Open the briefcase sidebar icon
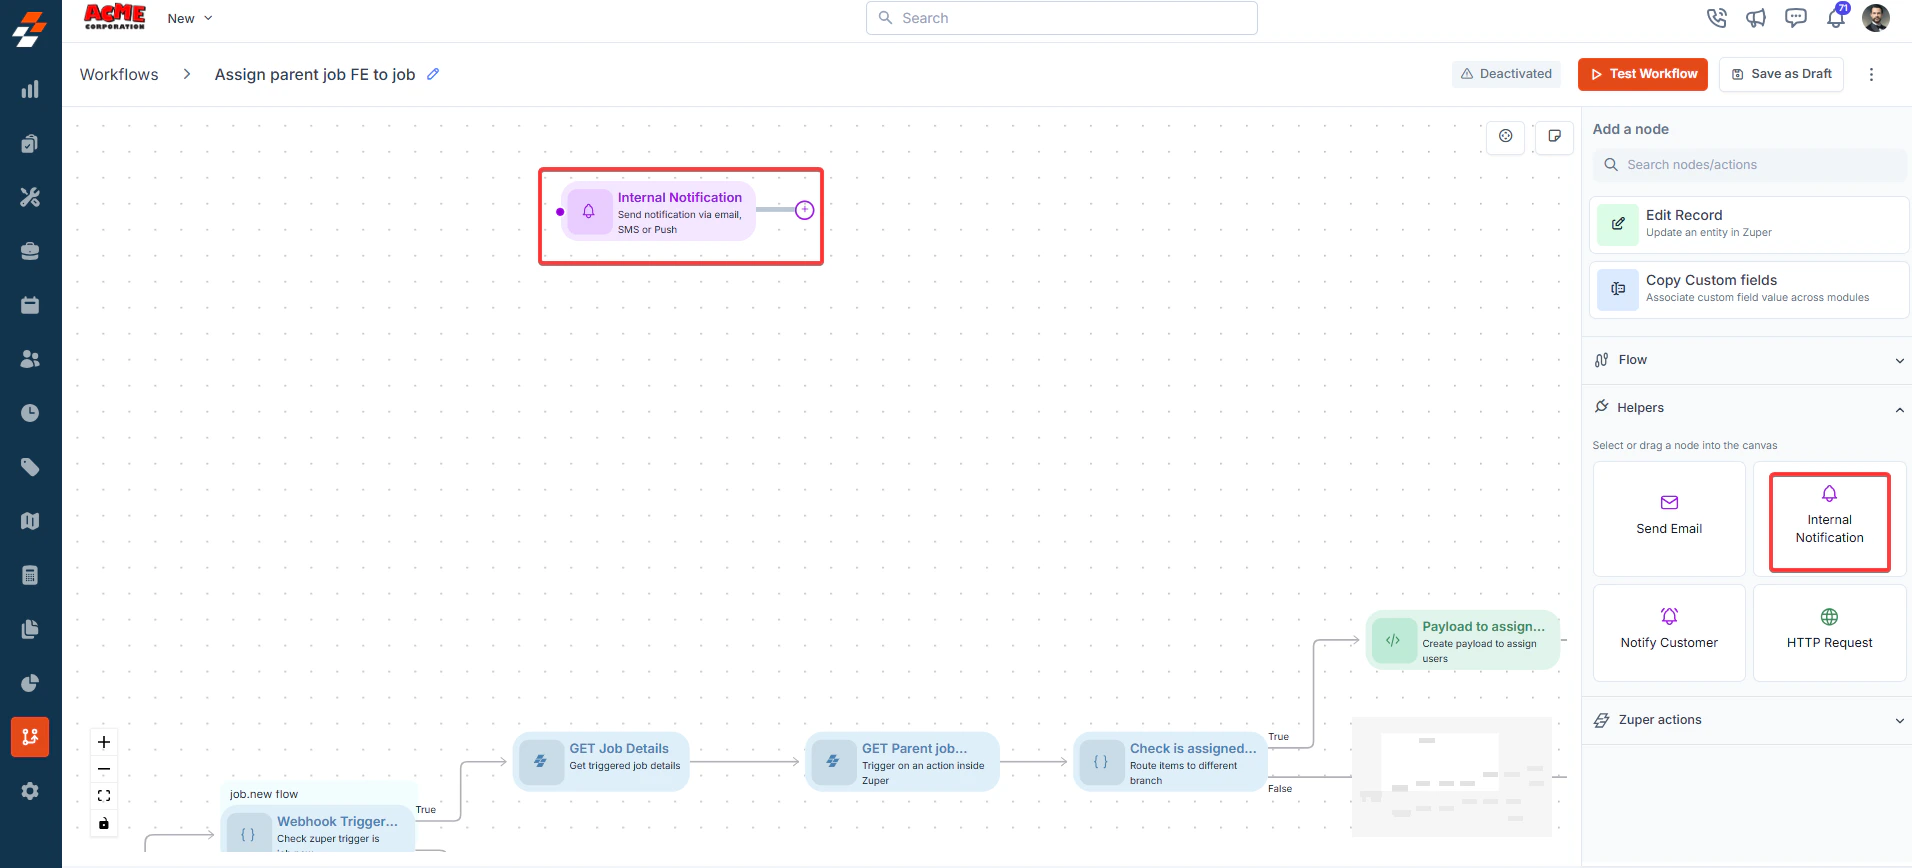This screenshot has width=1912, height=868. pos(30,251)
